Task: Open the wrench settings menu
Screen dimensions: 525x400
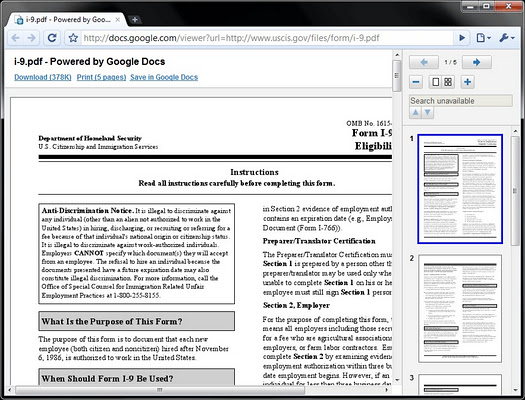Action: pyautogui.click(x=507, y=38)
